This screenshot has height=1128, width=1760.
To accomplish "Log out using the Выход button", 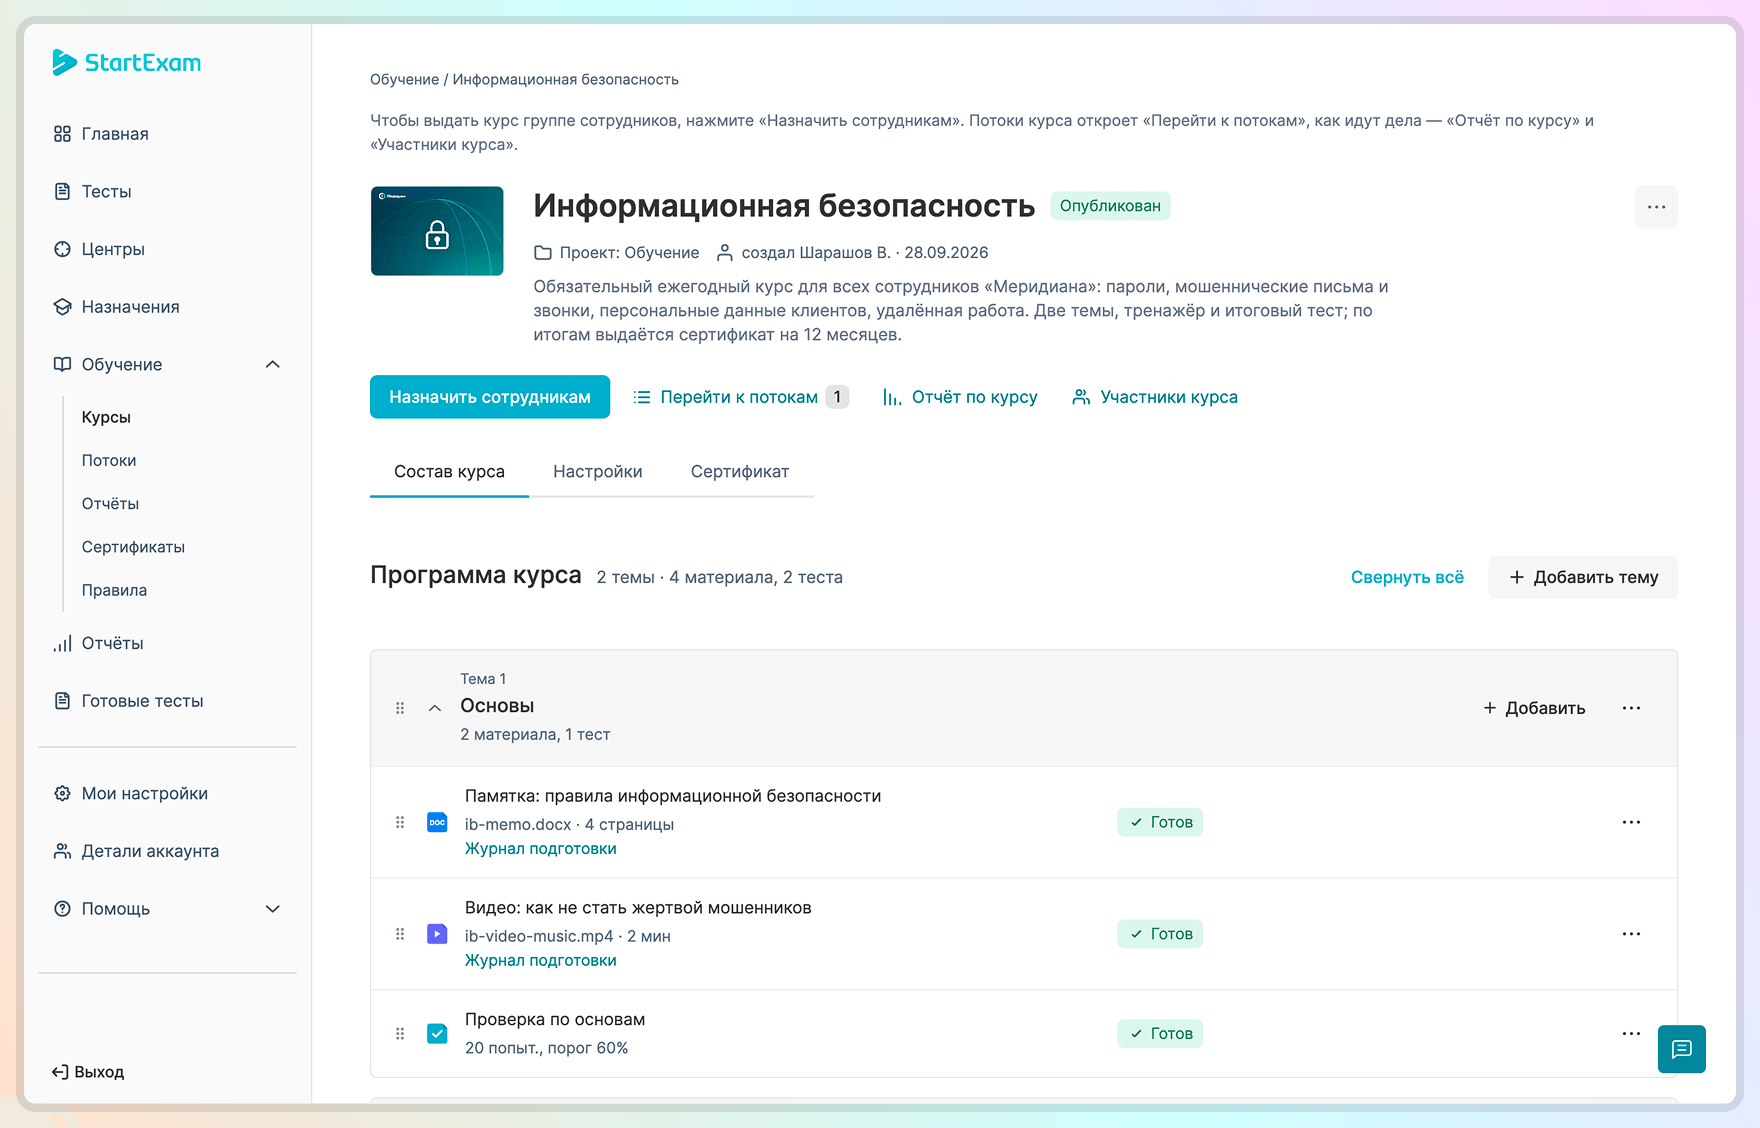I will (88, 1072).
